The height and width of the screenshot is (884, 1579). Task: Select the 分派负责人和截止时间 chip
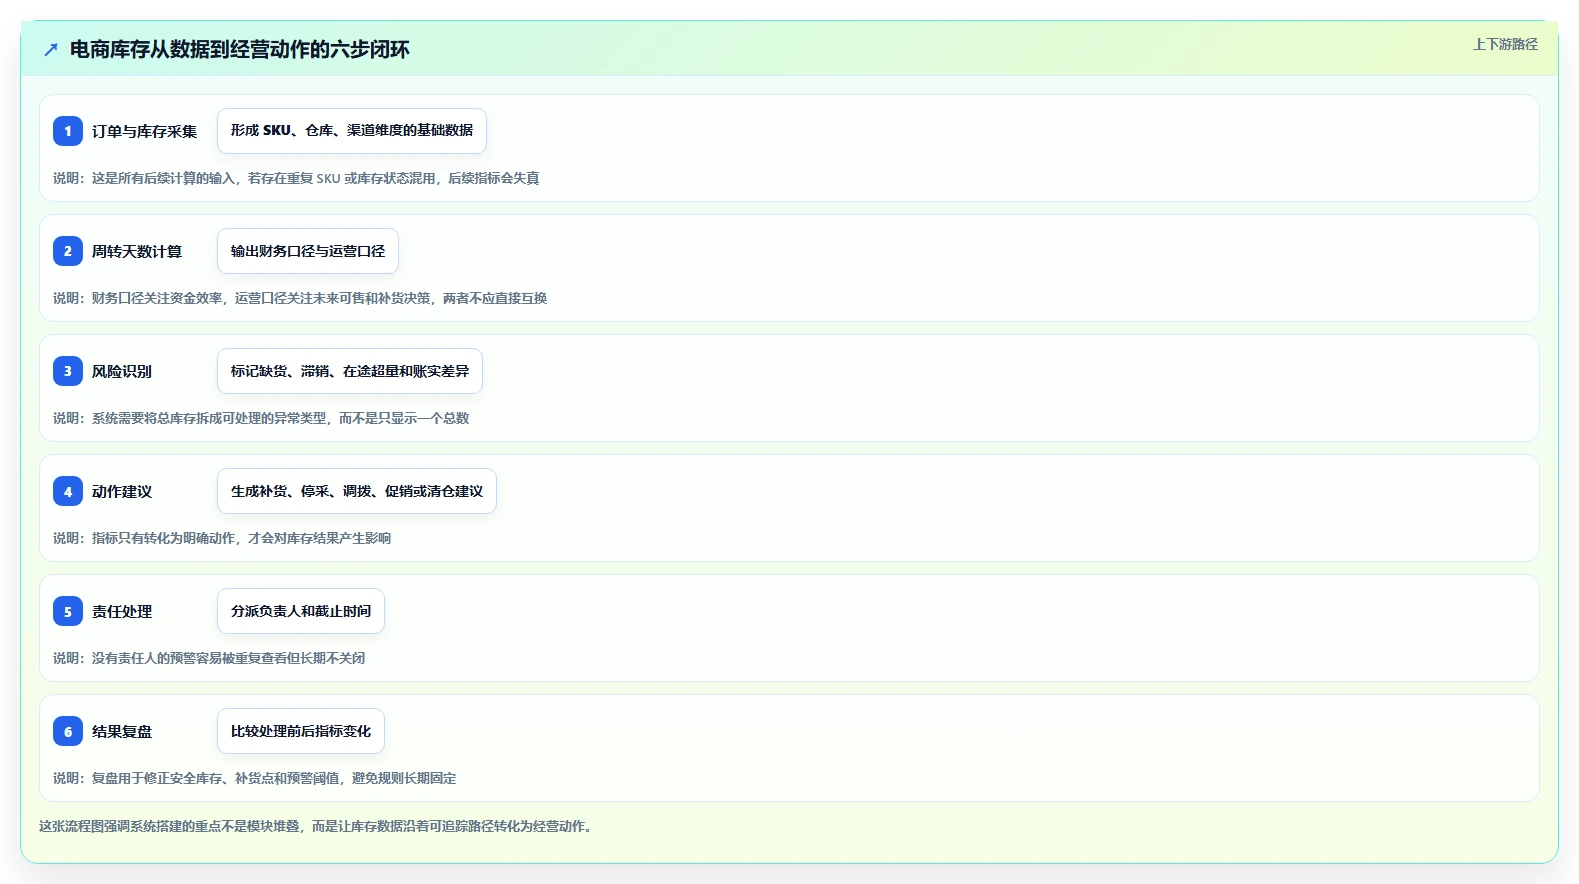[301, 611]
